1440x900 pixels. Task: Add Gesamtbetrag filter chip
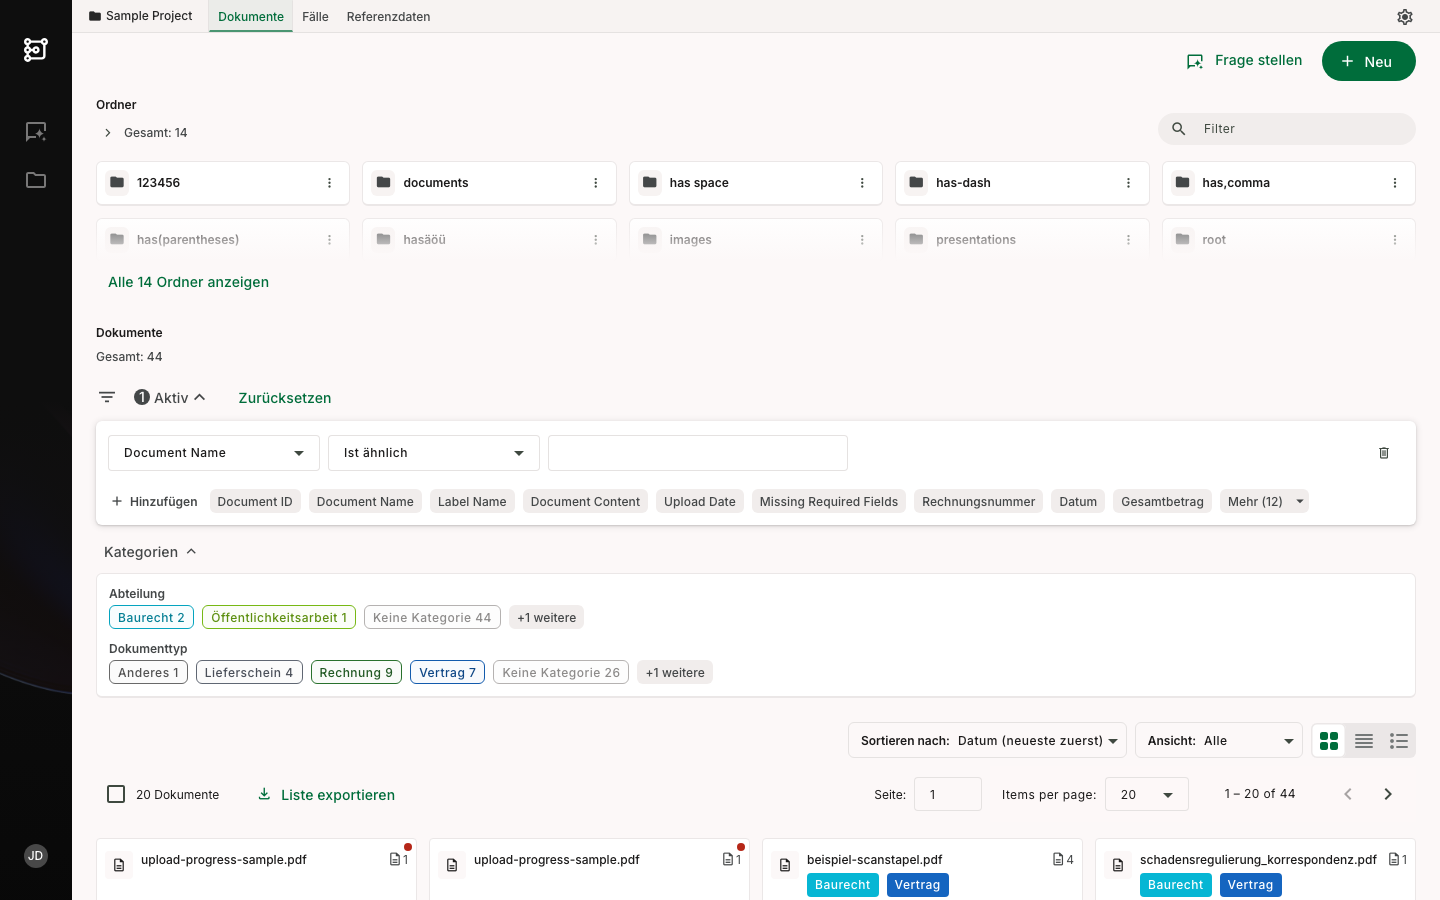tap(1162, 502)
